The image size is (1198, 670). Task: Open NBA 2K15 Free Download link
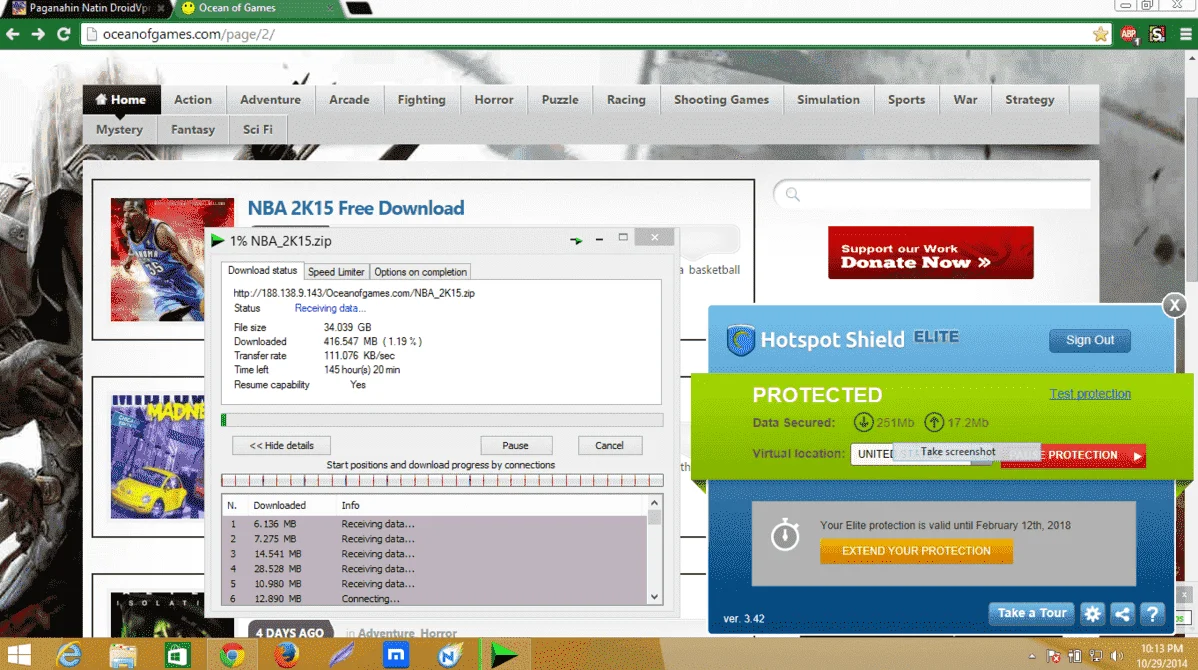(355, 208)
